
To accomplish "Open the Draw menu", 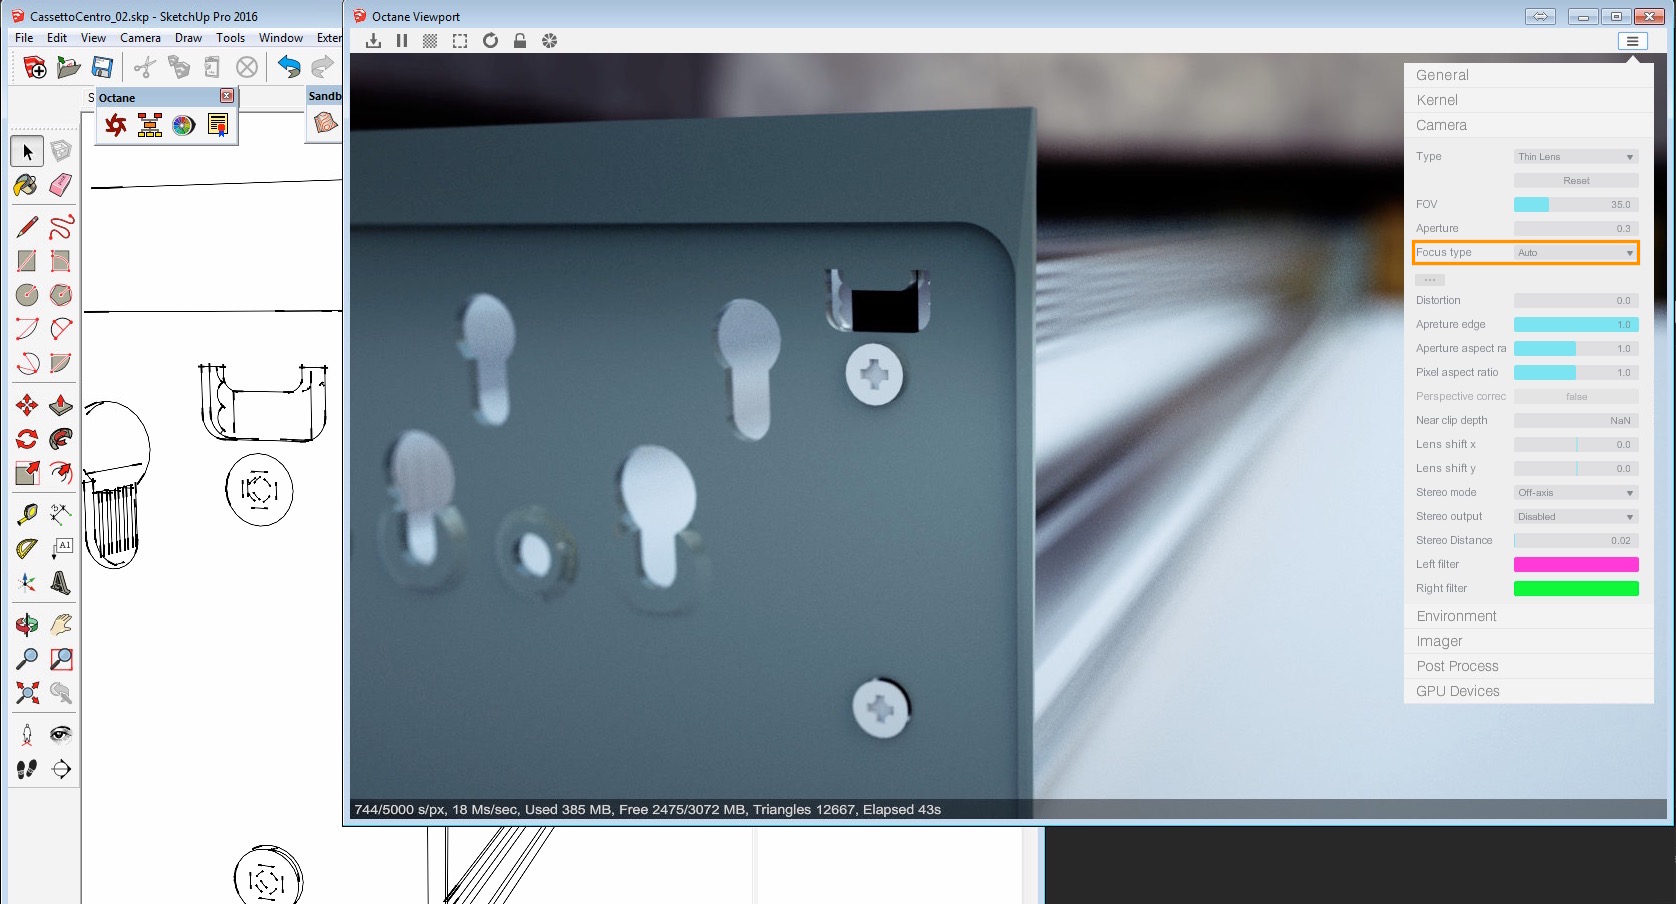I will coord(188,38).
